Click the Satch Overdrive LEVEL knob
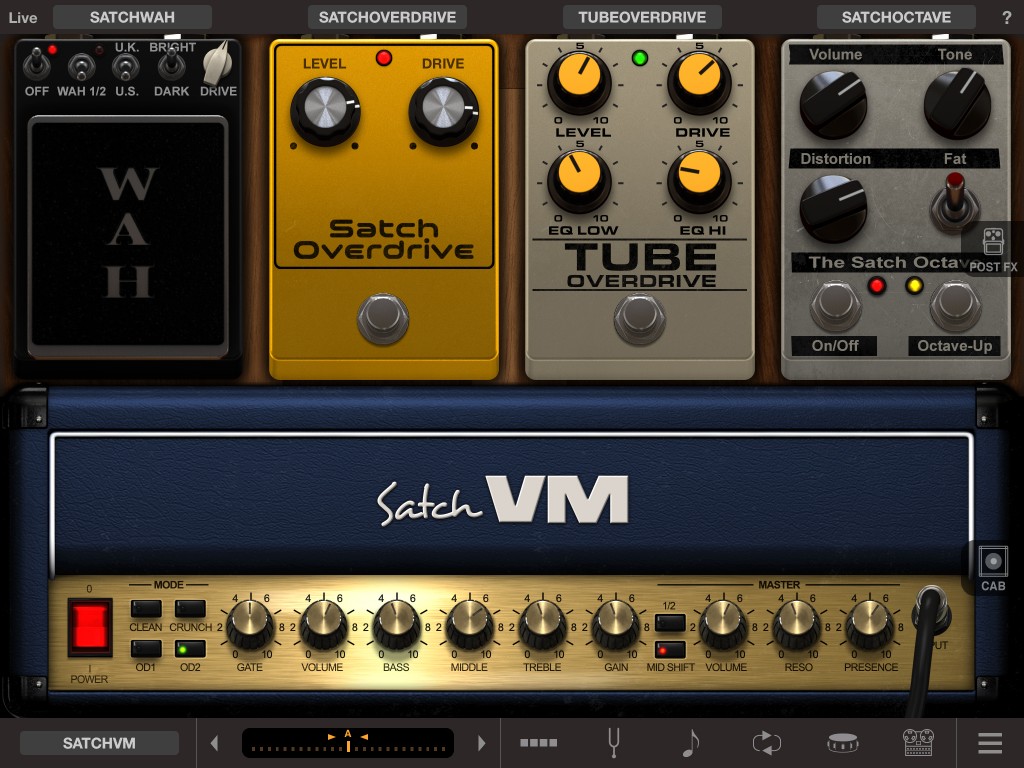This screenshot has width=1024, height=768. click(325, 111)
